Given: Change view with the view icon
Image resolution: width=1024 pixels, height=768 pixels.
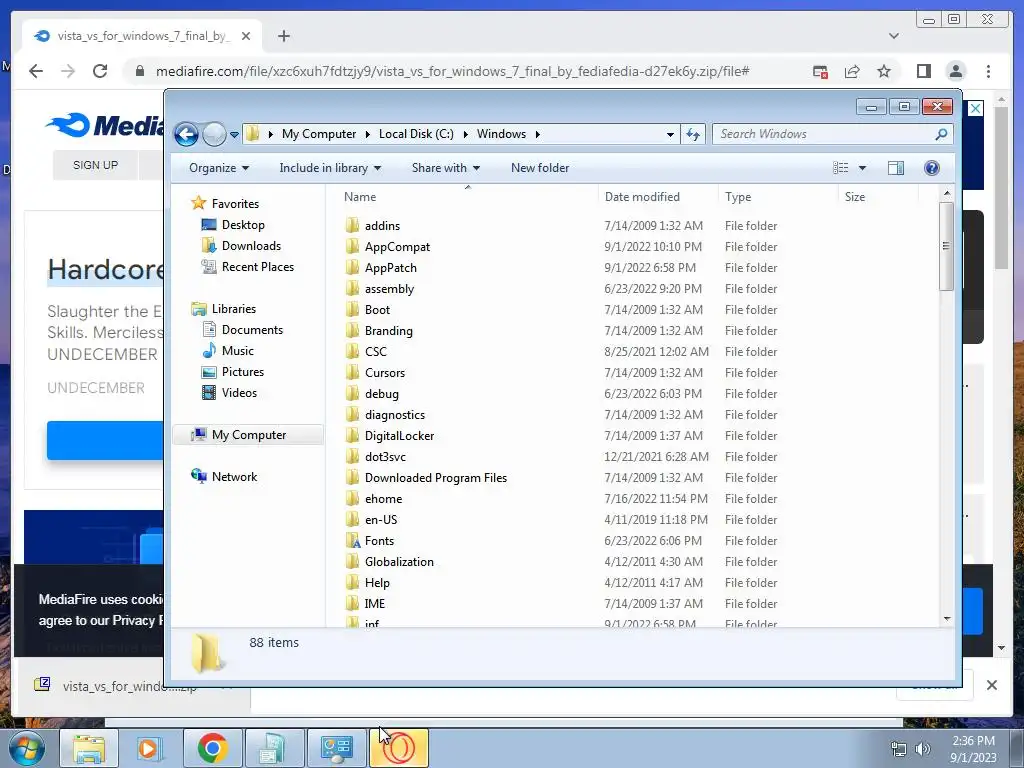Looking at the screenshot, I should (x=840, y=168).
